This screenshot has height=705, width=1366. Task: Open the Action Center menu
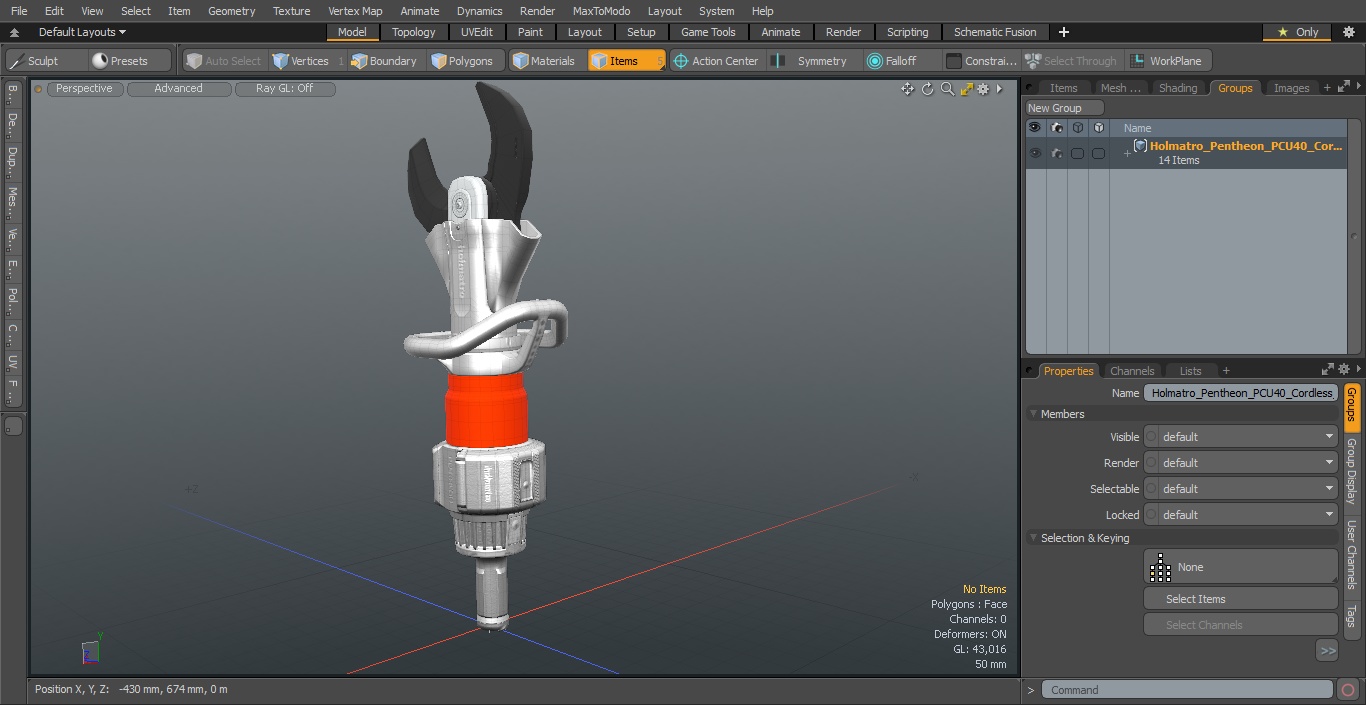[716, 61]
